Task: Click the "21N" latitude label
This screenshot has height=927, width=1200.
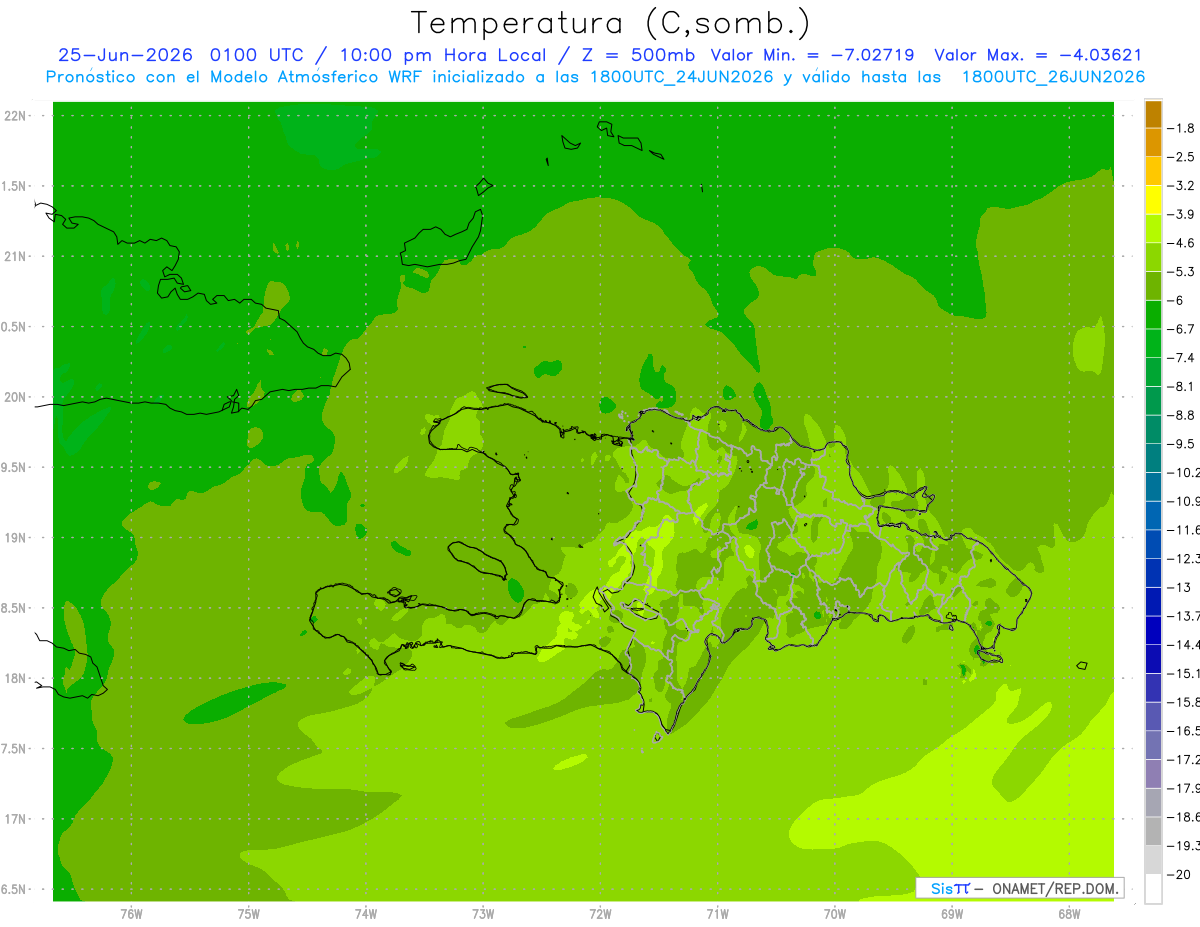Action: click(16, 257)
